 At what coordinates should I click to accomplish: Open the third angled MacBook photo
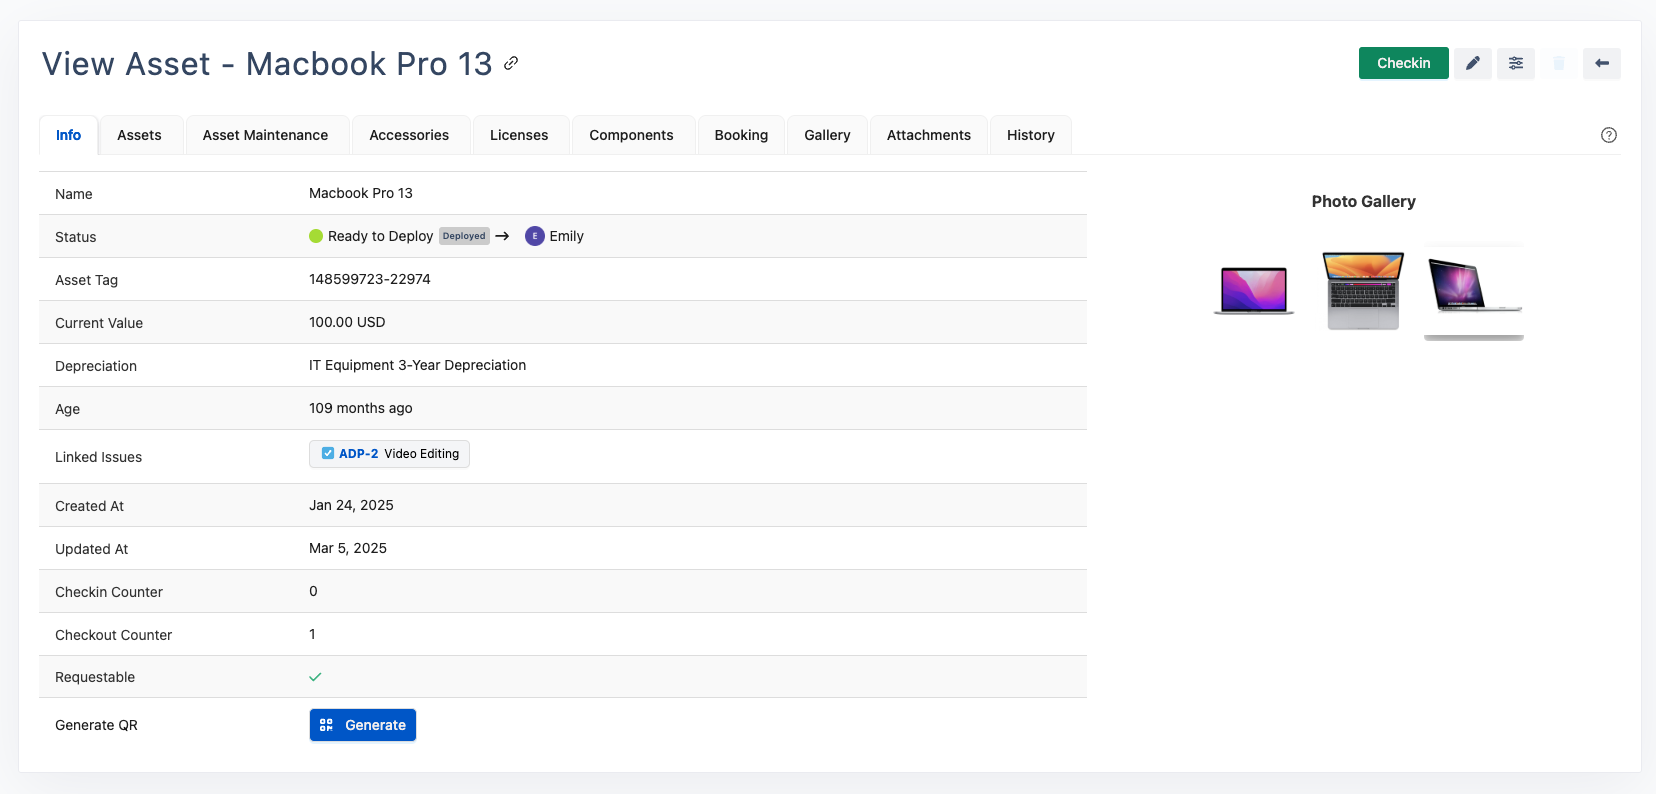1473,290
